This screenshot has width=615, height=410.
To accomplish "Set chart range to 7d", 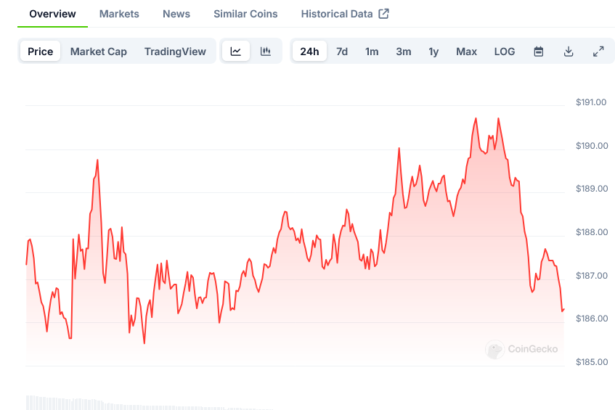I will 342,51.
